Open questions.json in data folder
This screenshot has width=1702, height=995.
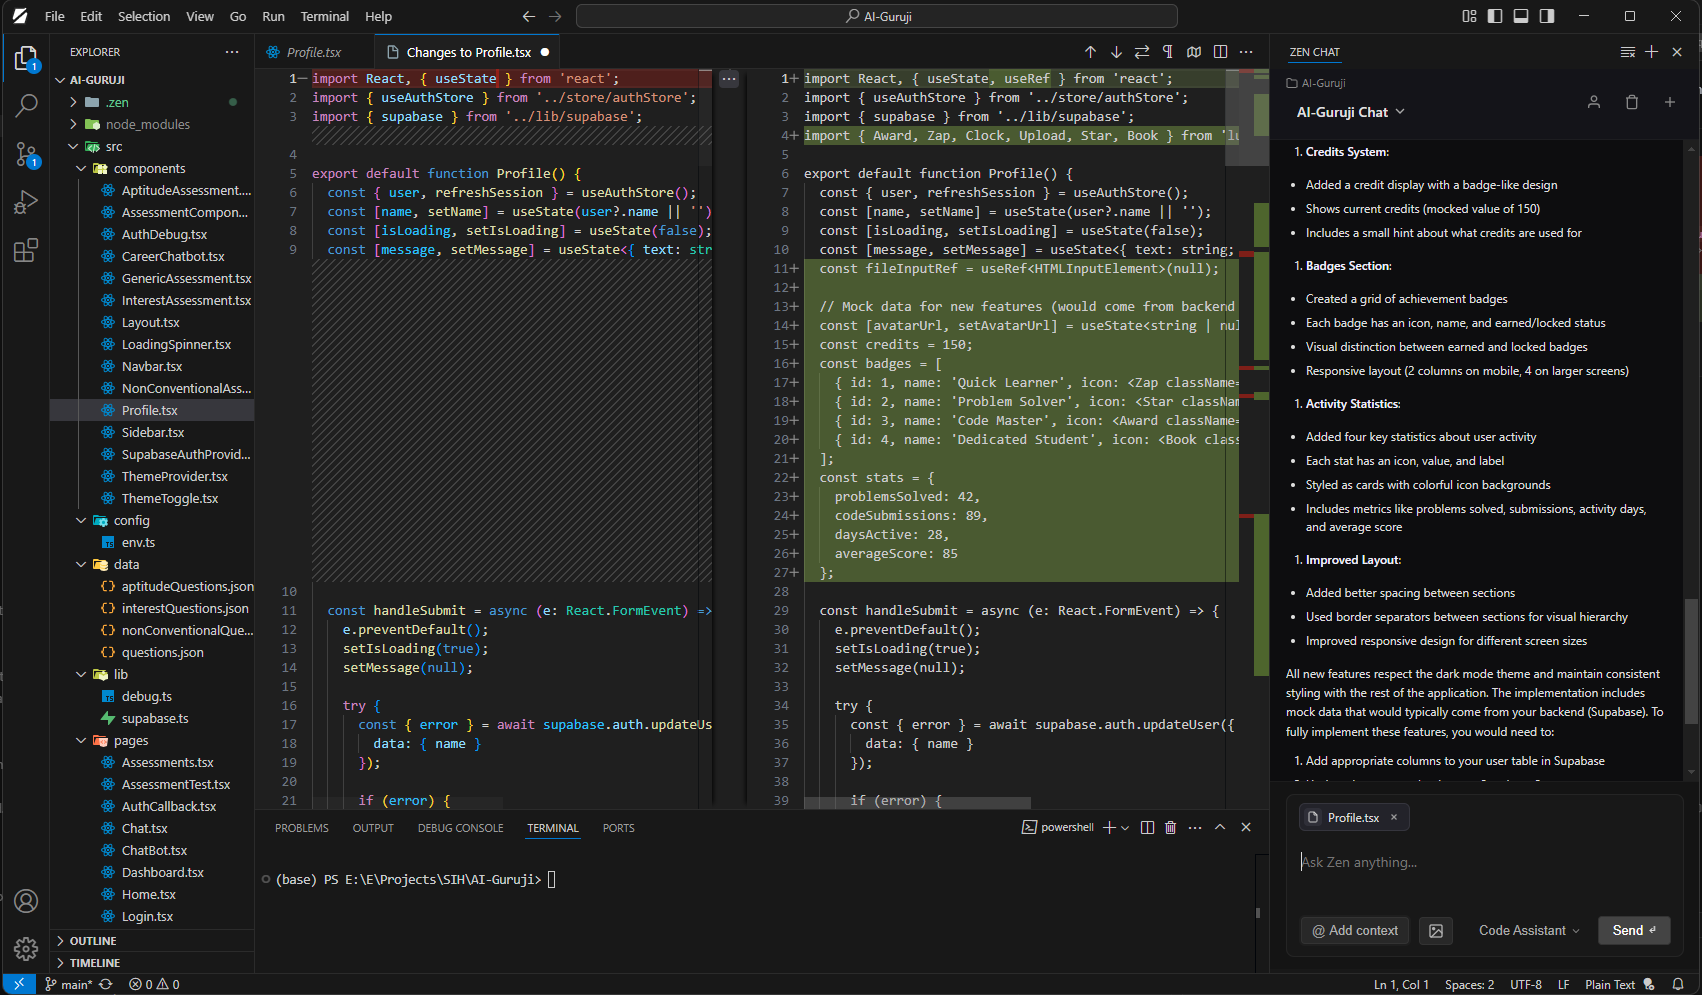tap(162, 652)
